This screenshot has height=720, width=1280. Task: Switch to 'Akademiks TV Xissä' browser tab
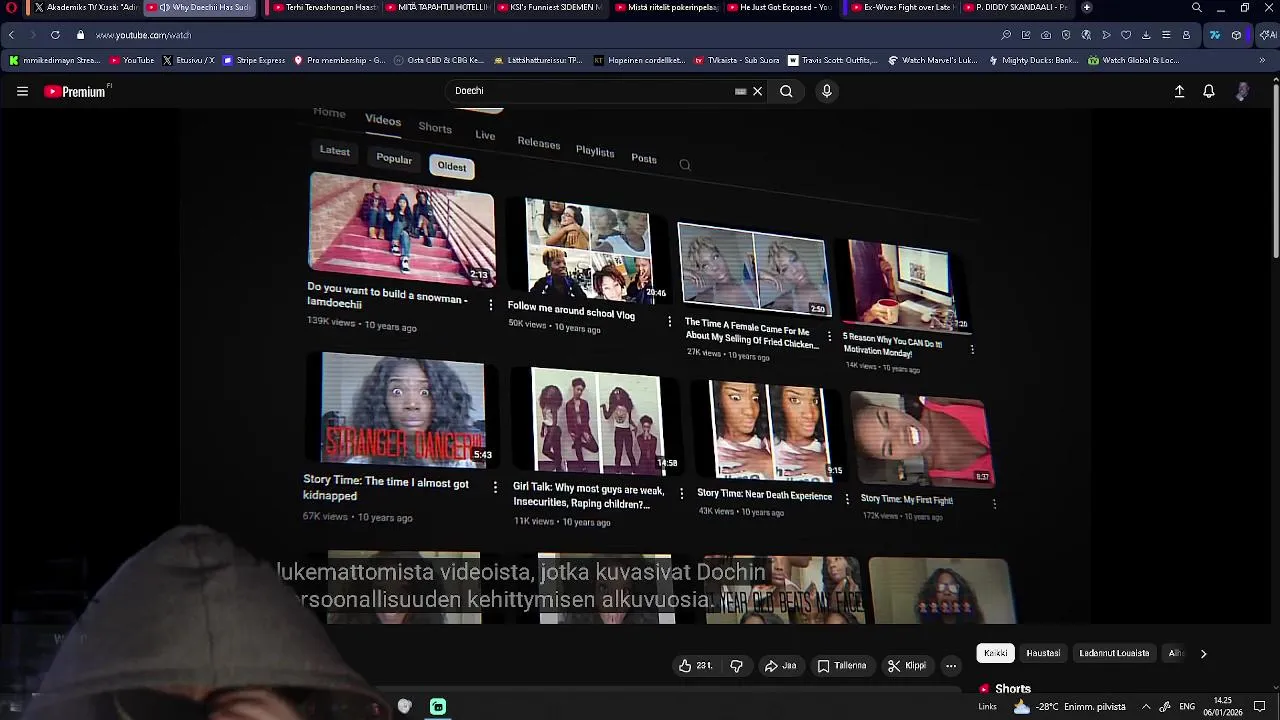tap(84, 7)
